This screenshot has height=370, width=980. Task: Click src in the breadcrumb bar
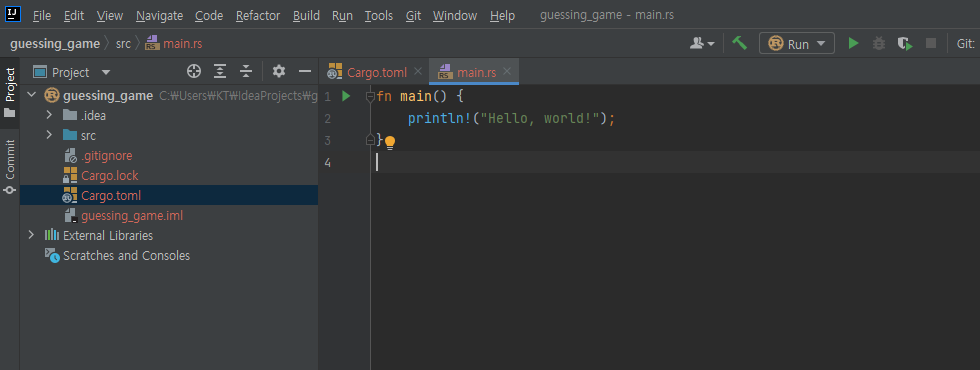point(124,44)
